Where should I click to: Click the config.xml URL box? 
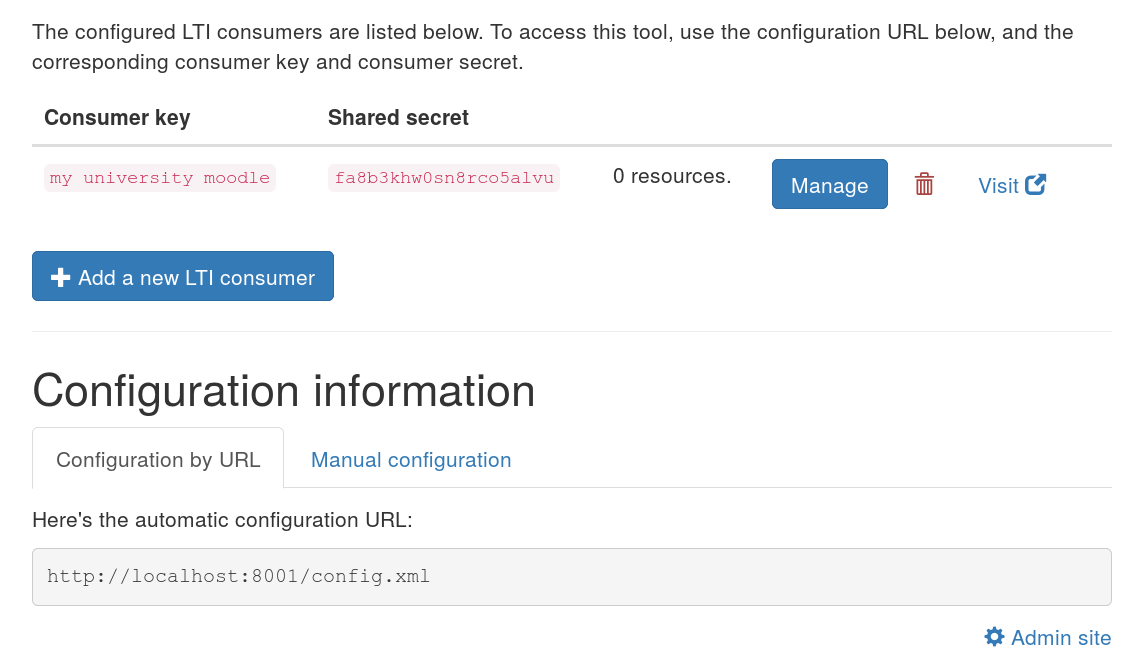point(572,577)
